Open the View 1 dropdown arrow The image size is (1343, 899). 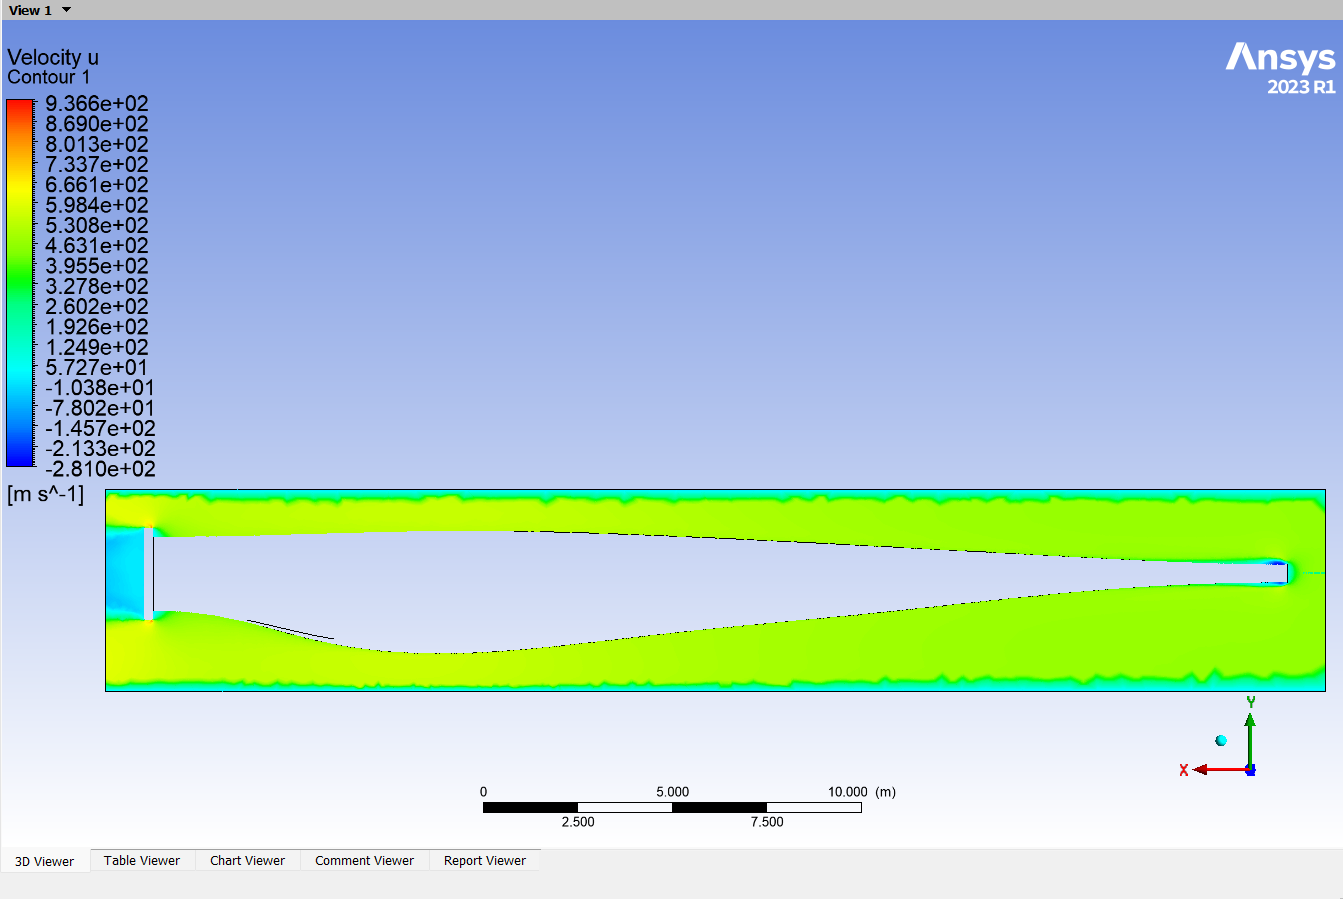pyautogui.click(x=66, y=10)
